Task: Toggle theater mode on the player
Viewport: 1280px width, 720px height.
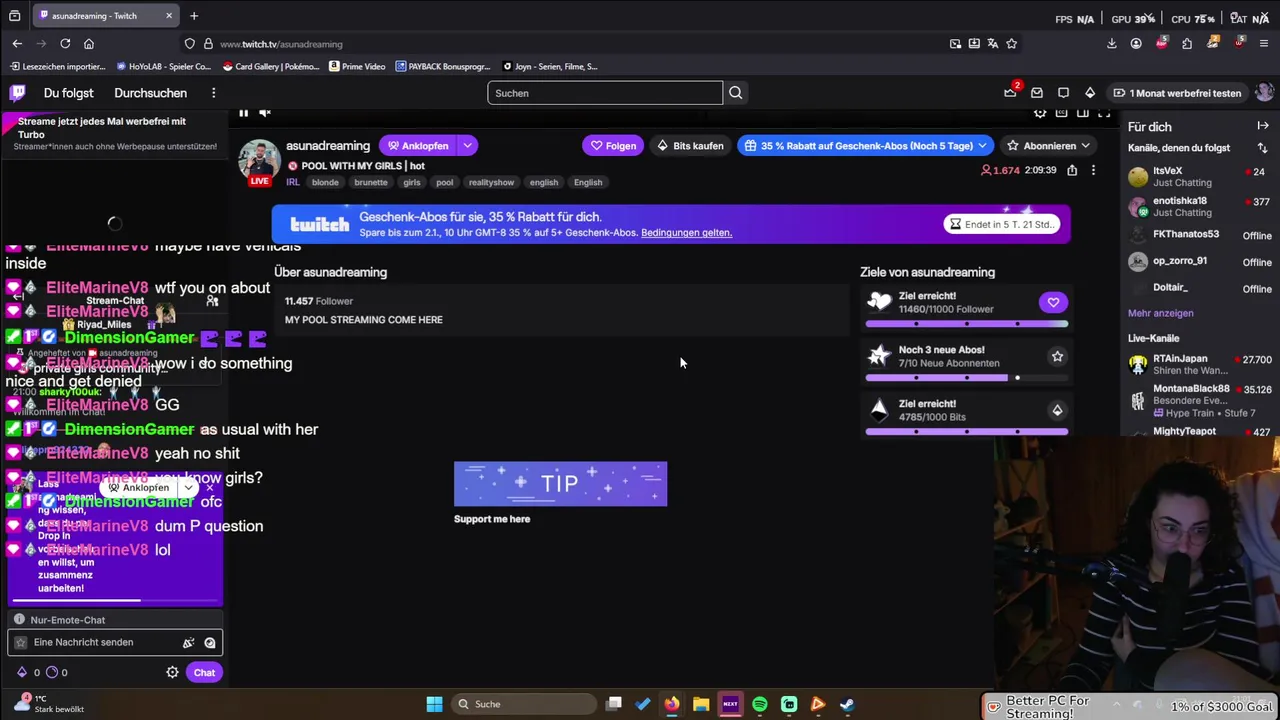Action: pyautogui.click(x=1082, y=113)
